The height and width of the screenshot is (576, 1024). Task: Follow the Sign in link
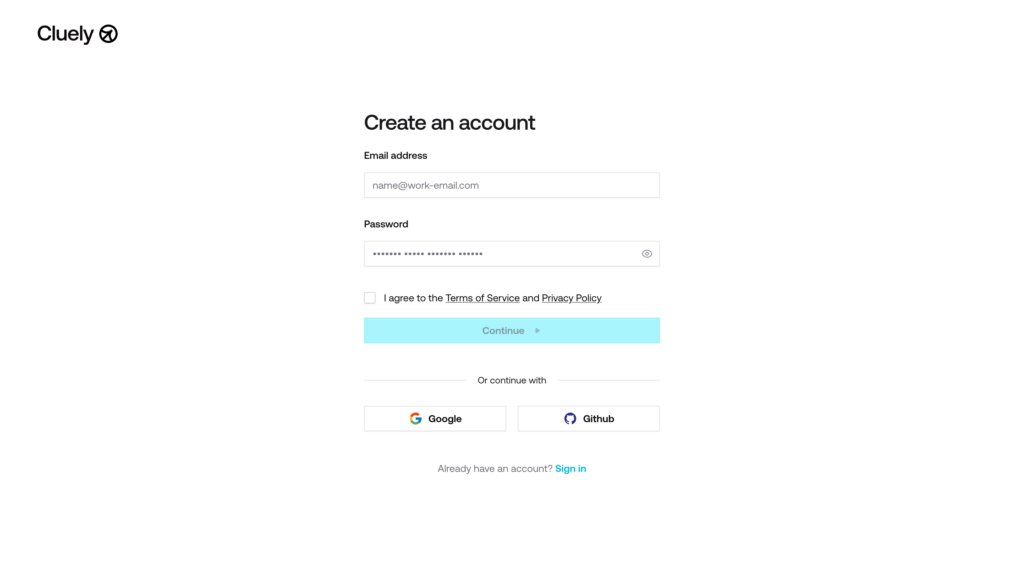(571, 468)
